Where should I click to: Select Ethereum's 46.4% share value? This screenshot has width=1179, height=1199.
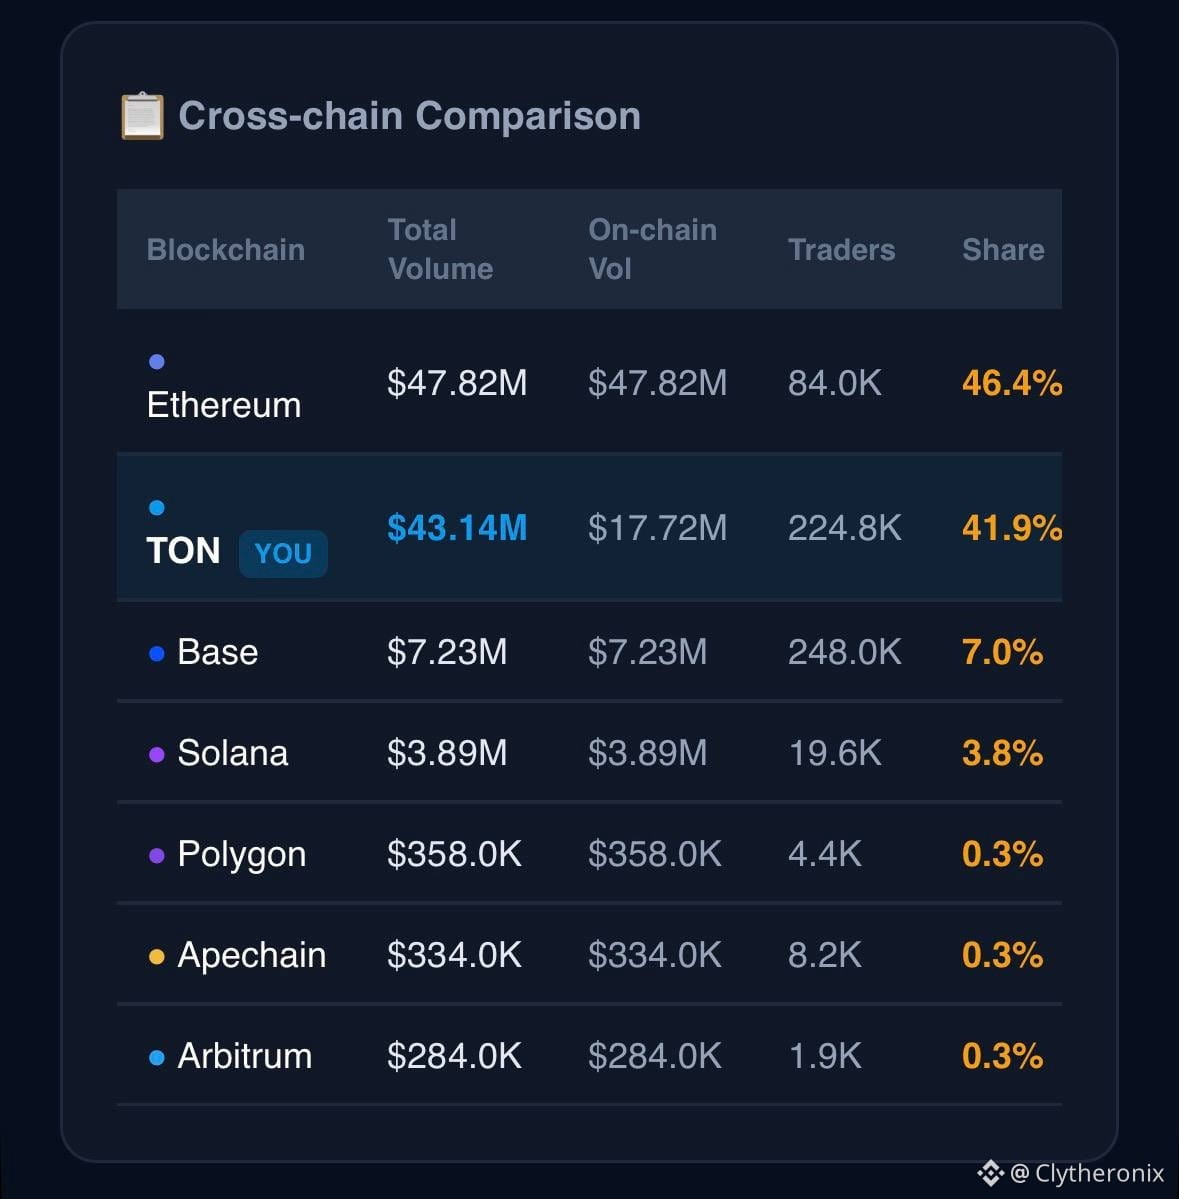click(x=1012, y=383)
